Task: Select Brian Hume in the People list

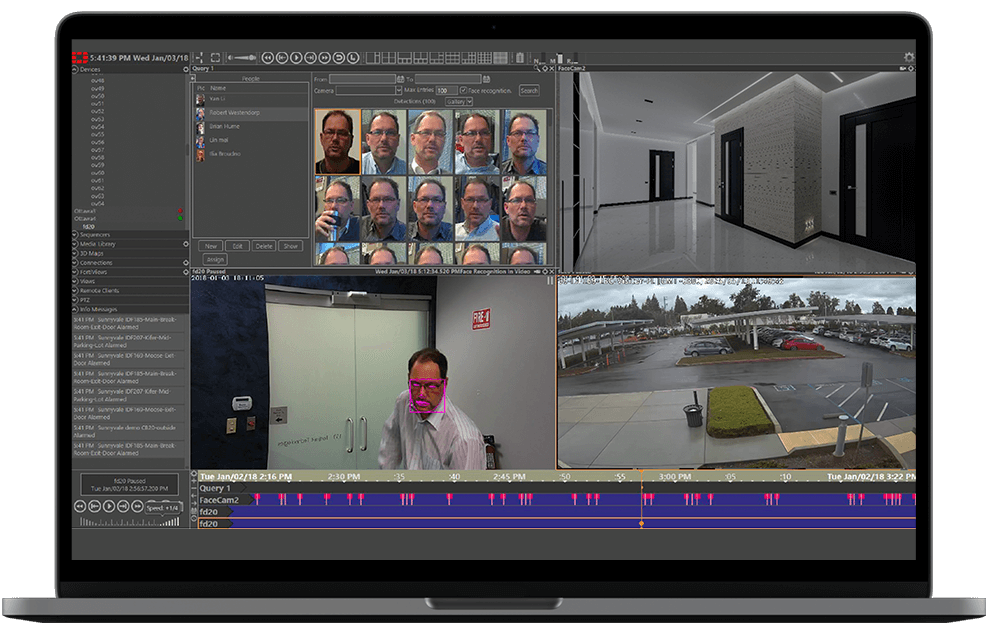Action: pos(224,126)
